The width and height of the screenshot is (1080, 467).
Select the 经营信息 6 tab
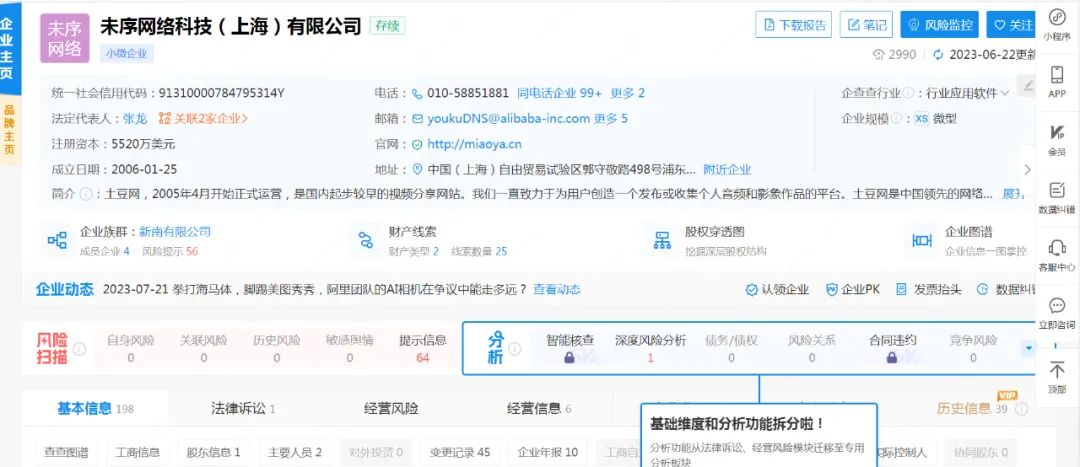pos(539,409)
